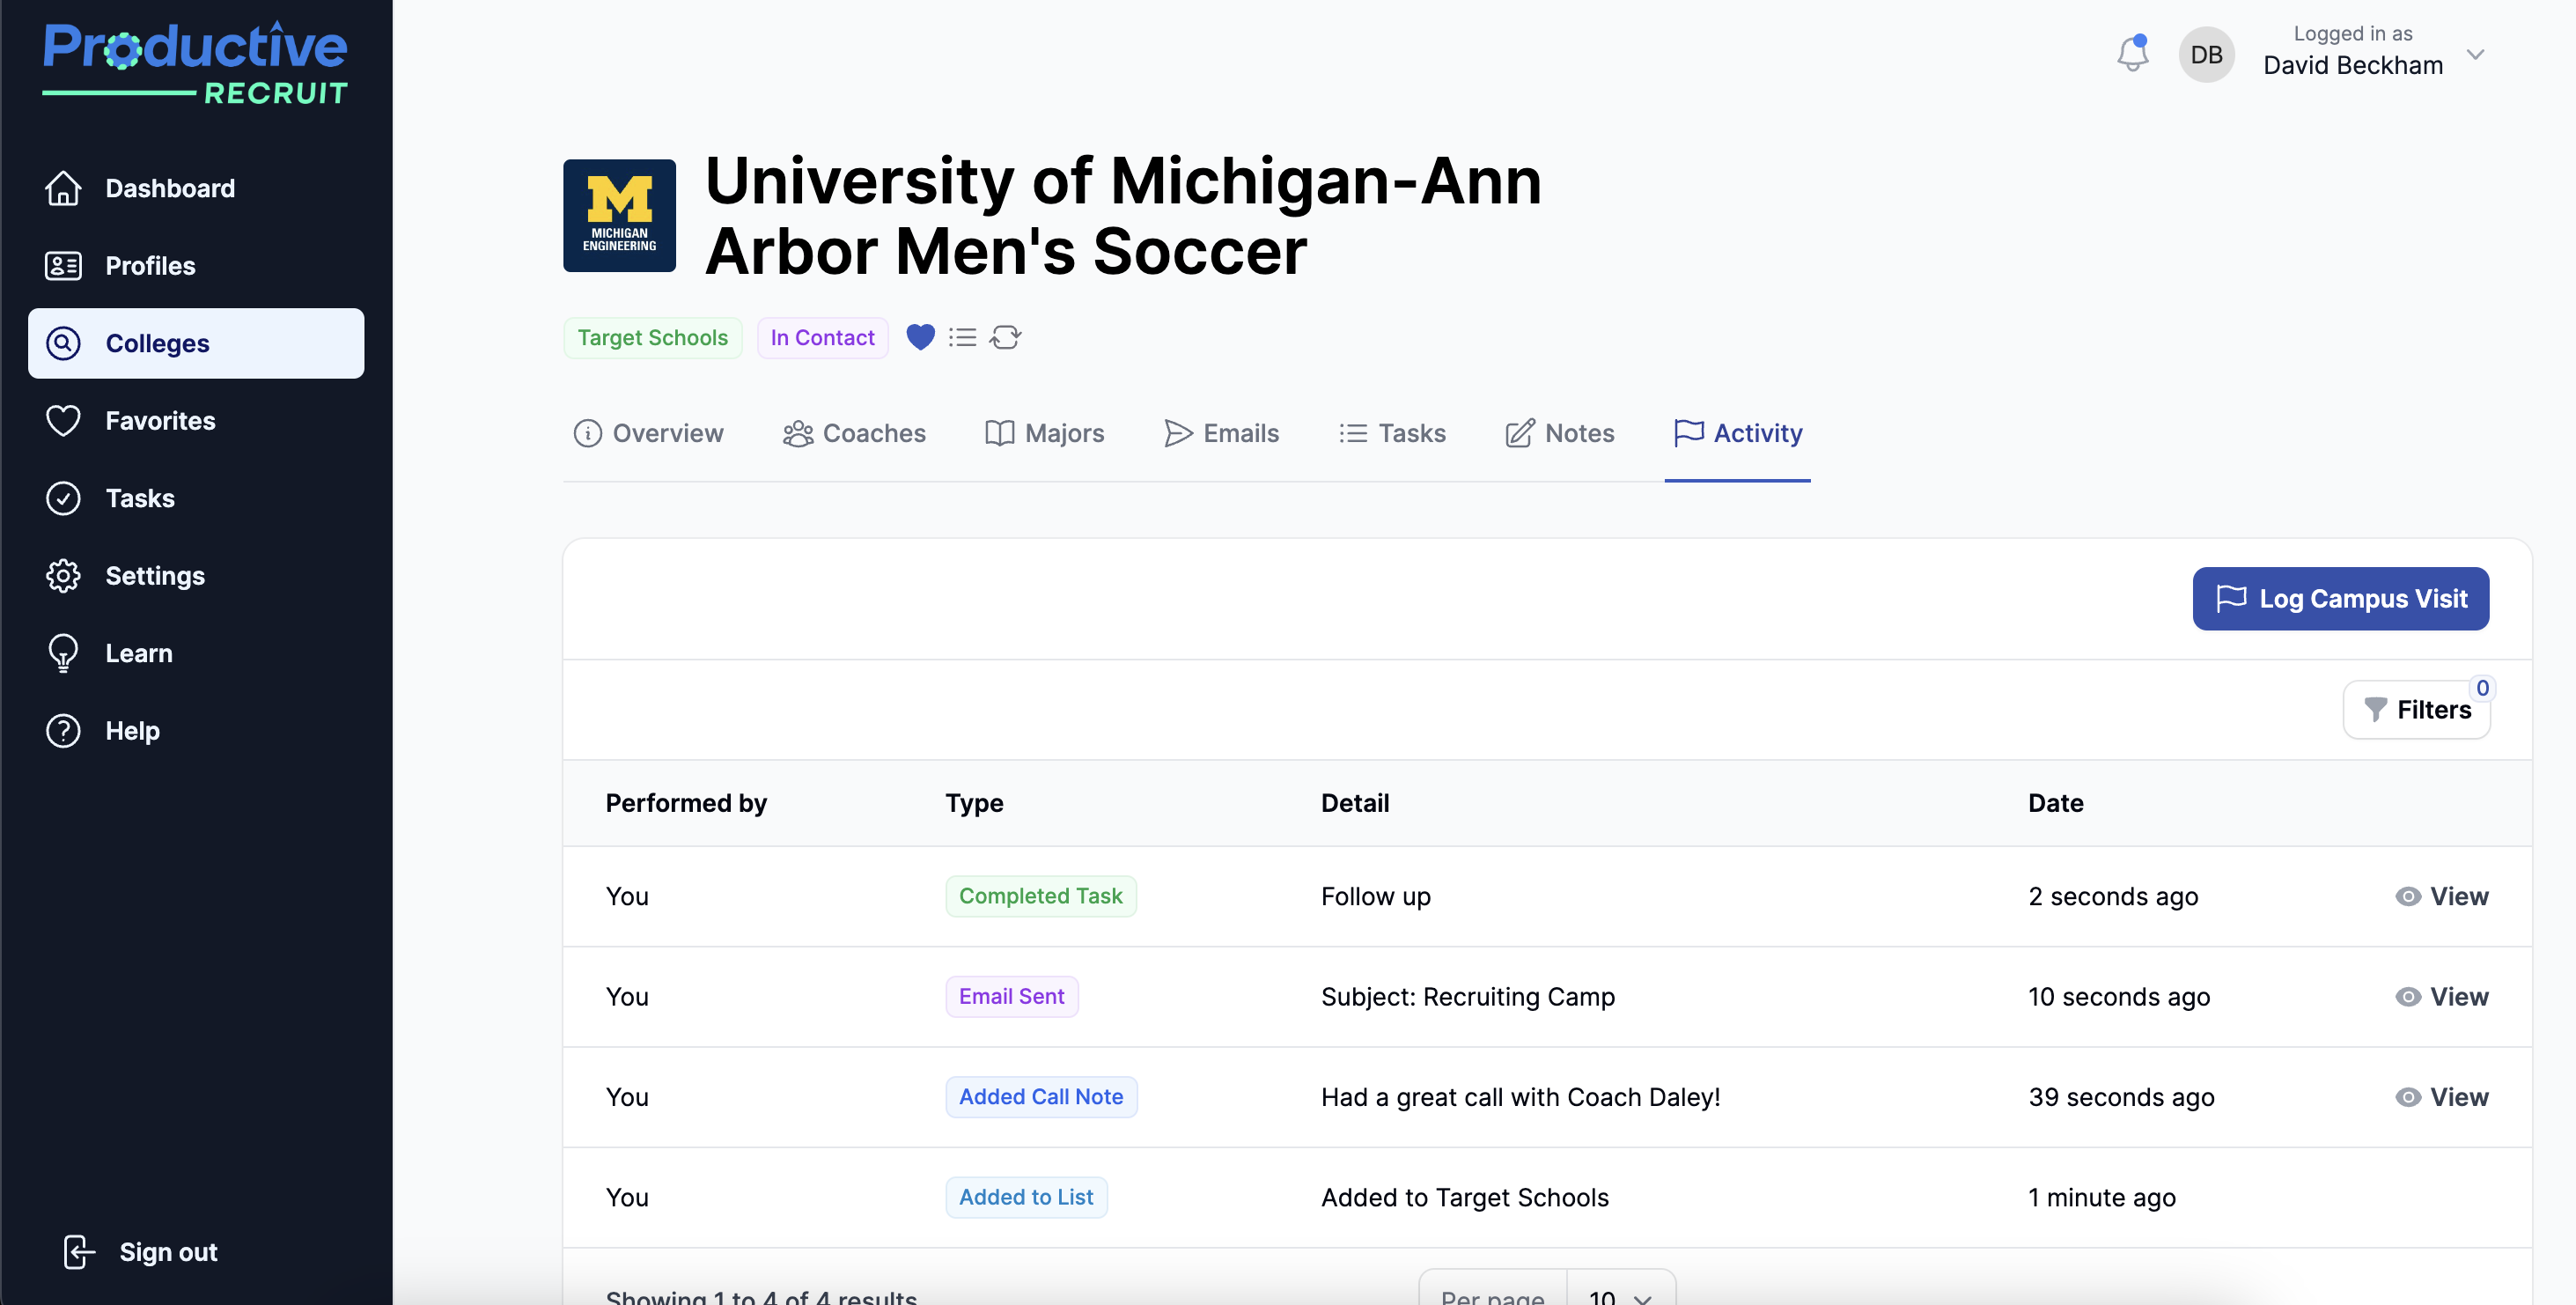Go to Dashboard in sidebar

(196, 188)
